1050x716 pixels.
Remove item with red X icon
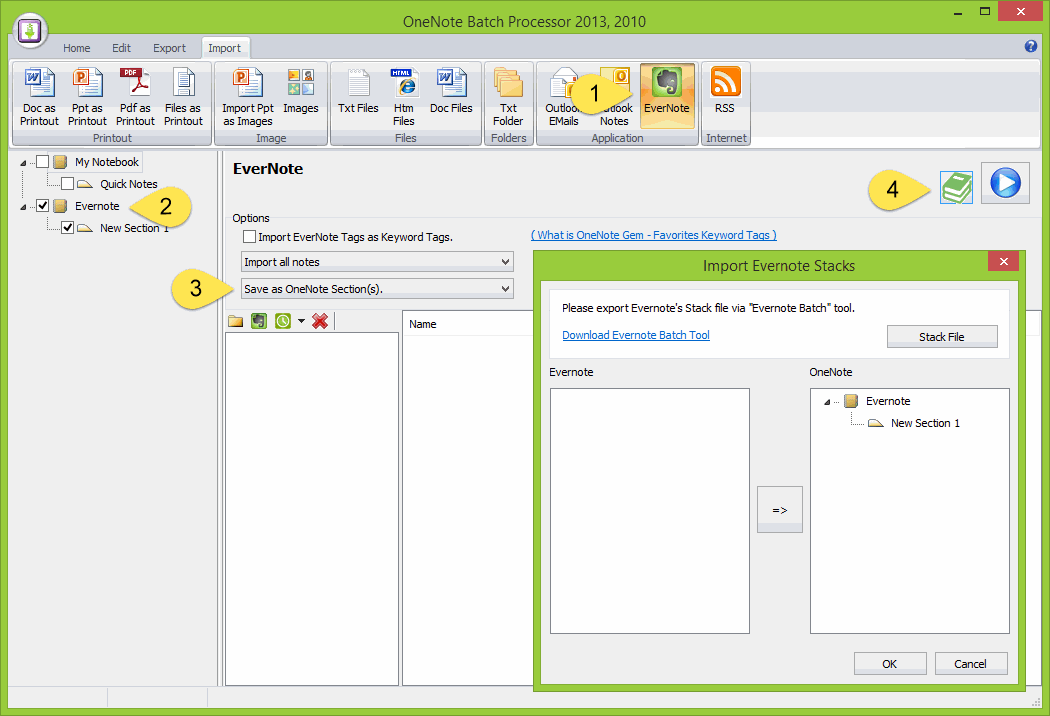coord(320,321)
